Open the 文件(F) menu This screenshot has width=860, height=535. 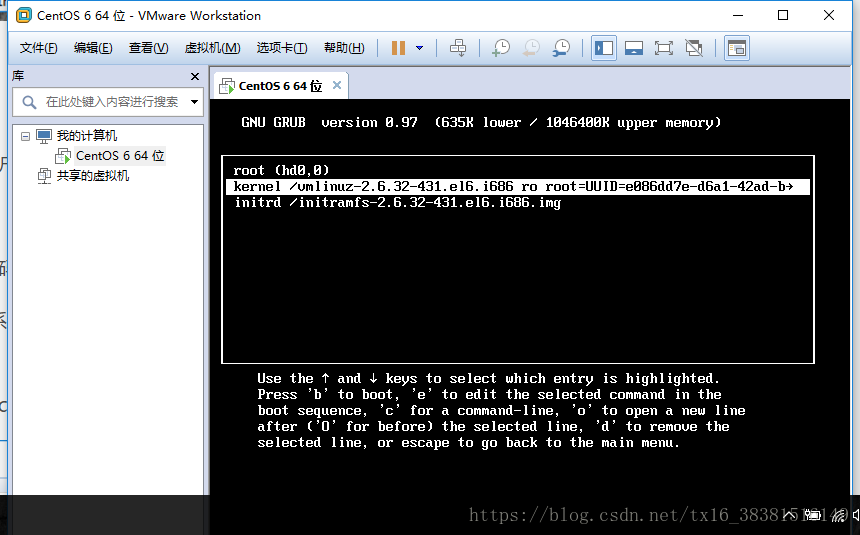[38, 48]
